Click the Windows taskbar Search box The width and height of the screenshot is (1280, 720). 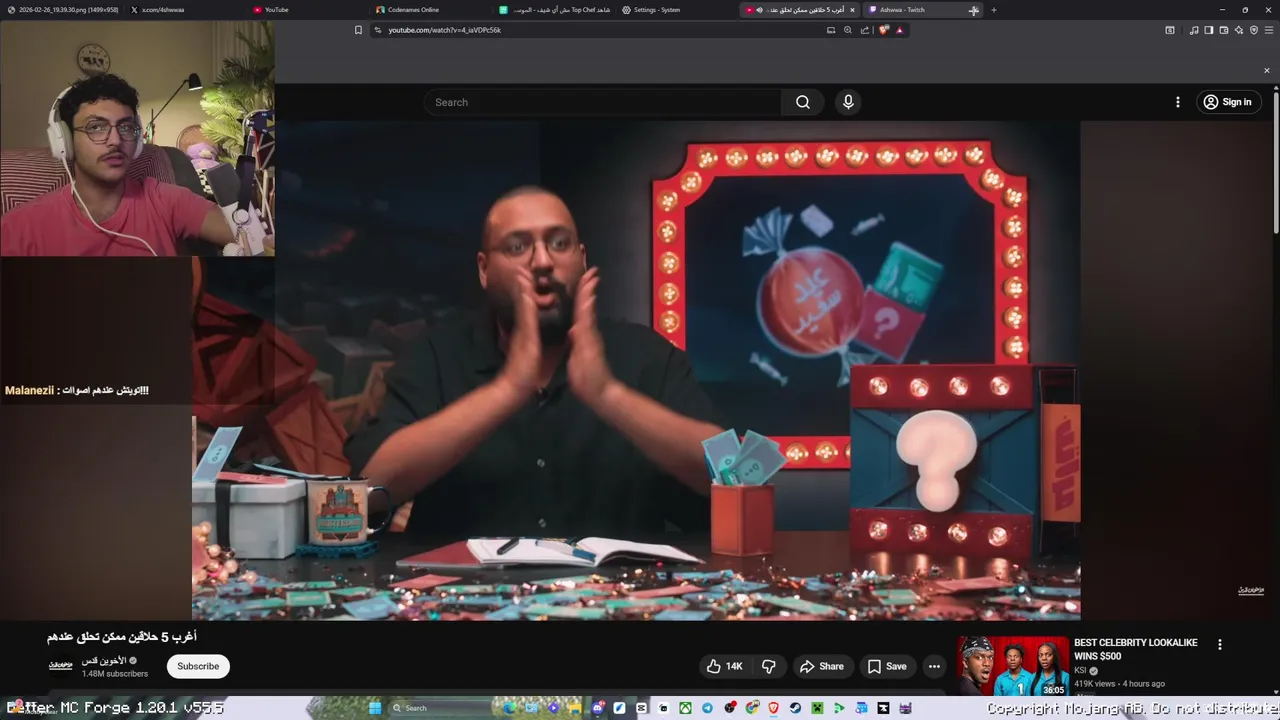pos(441,708)
